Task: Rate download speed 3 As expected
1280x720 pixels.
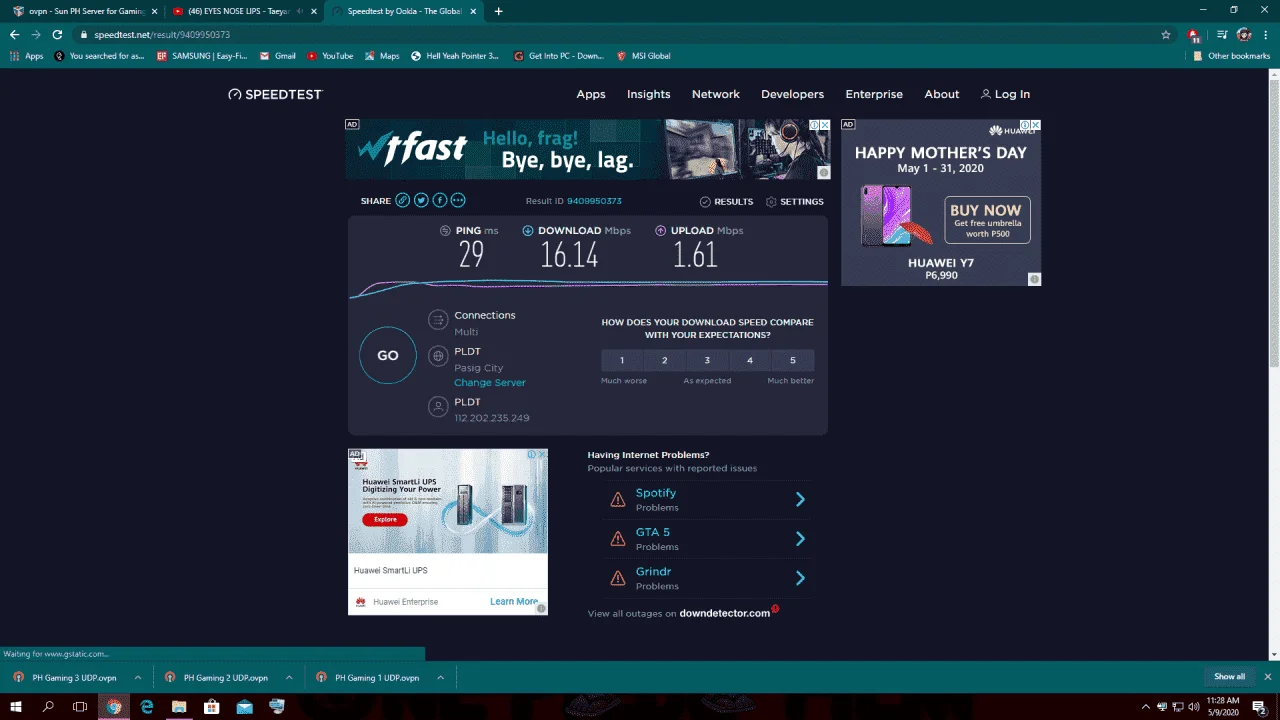Action: [707, 360]
